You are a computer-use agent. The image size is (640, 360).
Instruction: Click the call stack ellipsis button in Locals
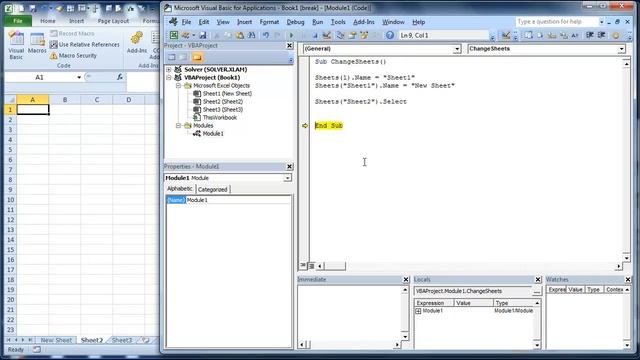coord(537,291)
